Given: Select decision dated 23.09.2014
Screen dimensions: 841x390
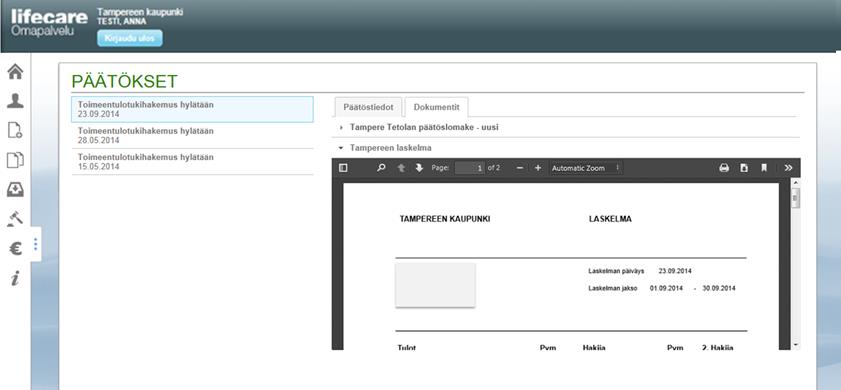Looking at the screenshot, I should point(192,109).
